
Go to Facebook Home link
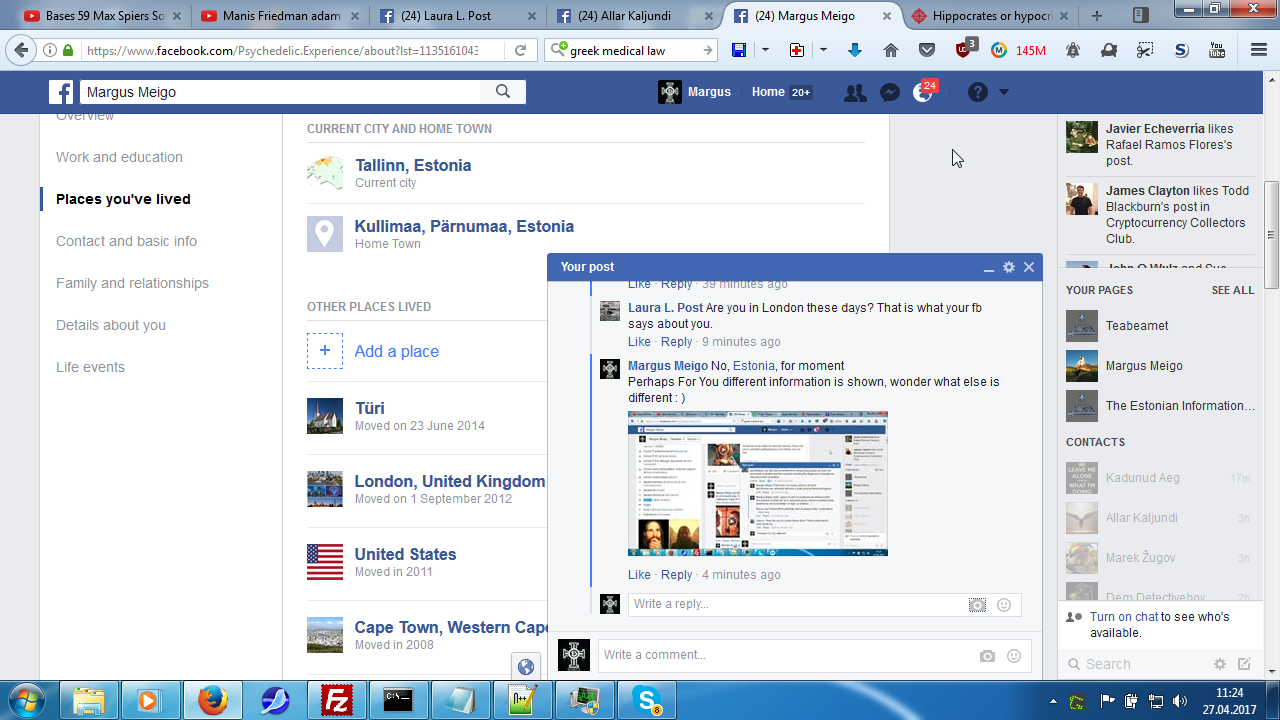768,92
